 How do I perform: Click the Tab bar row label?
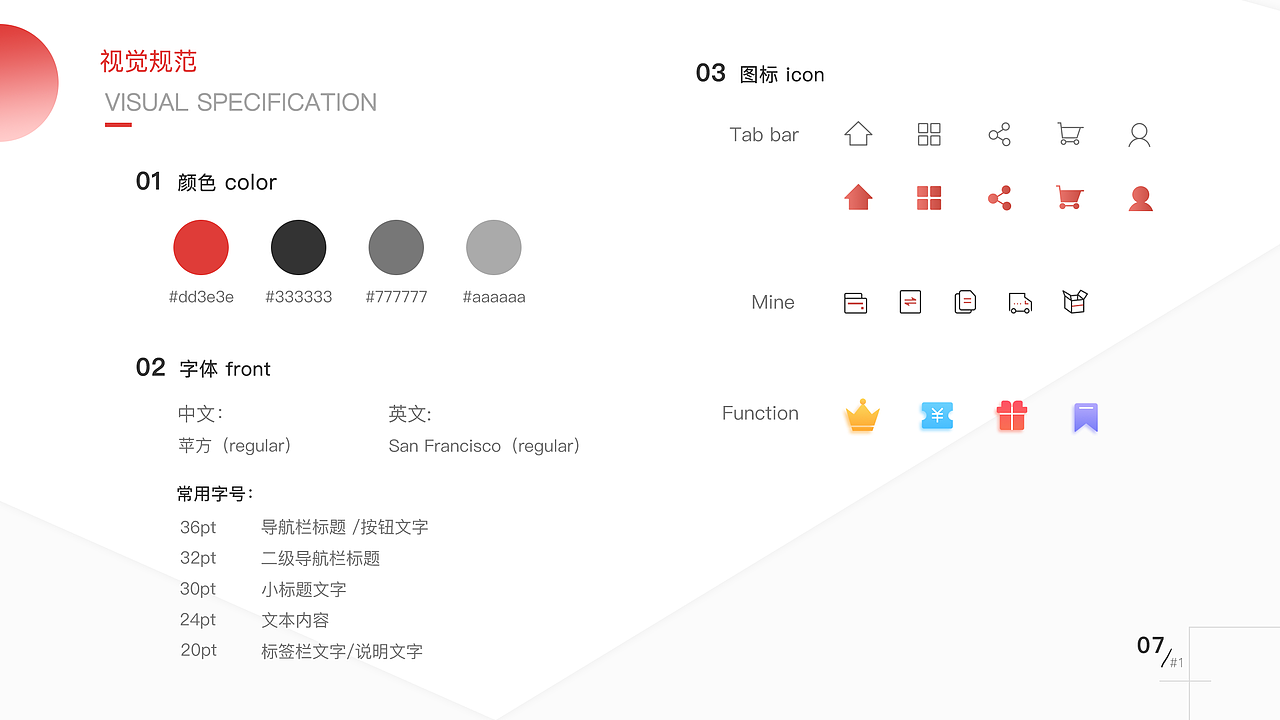click(x=764, y=135)
